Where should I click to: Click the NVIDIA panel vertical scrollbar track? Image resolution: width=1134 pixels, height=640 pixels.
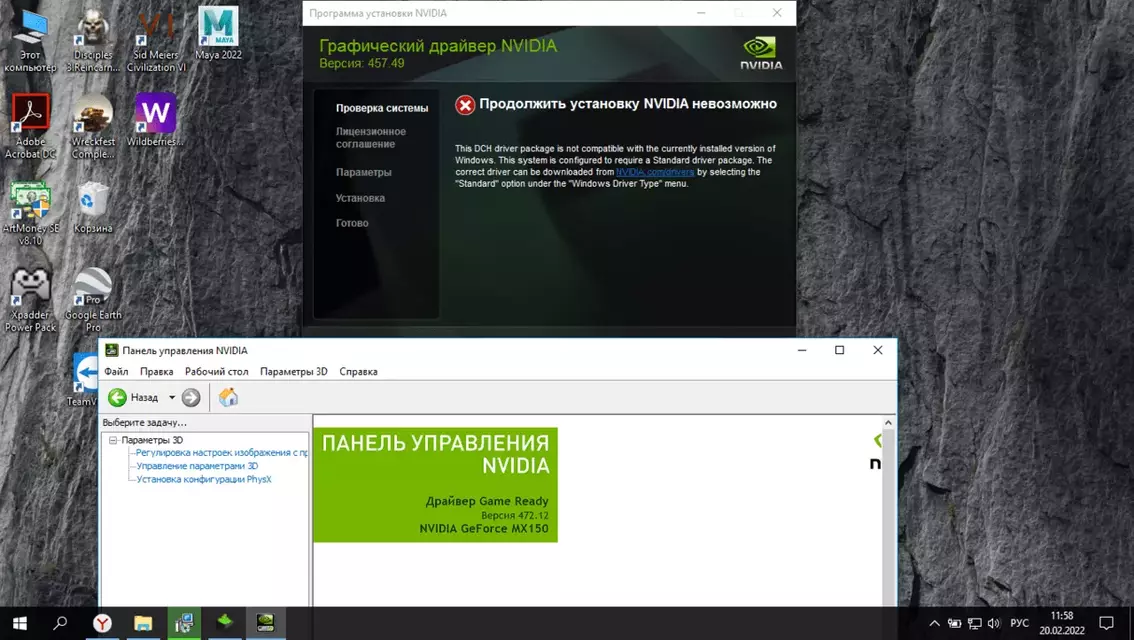pos(888,518)
